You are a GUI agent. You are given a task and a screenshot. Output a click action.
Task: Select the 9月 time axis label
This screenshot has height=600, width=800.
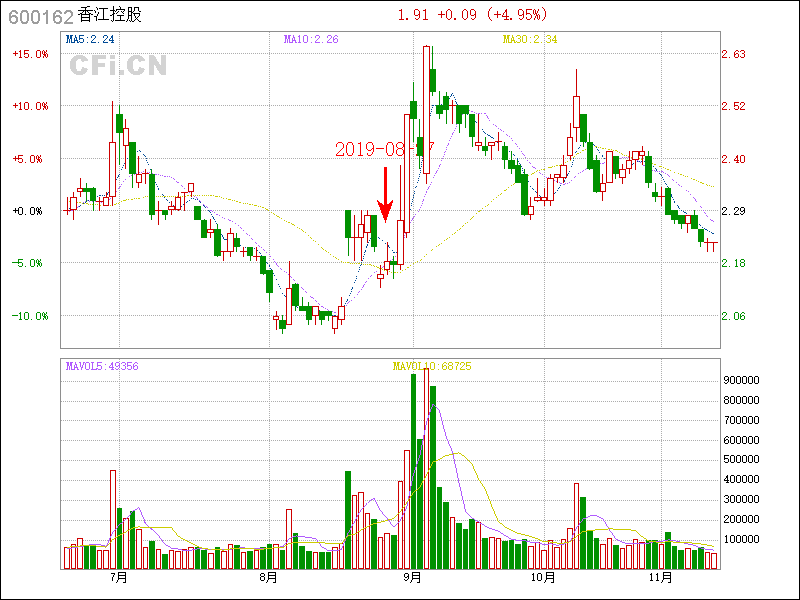[411, 577]
